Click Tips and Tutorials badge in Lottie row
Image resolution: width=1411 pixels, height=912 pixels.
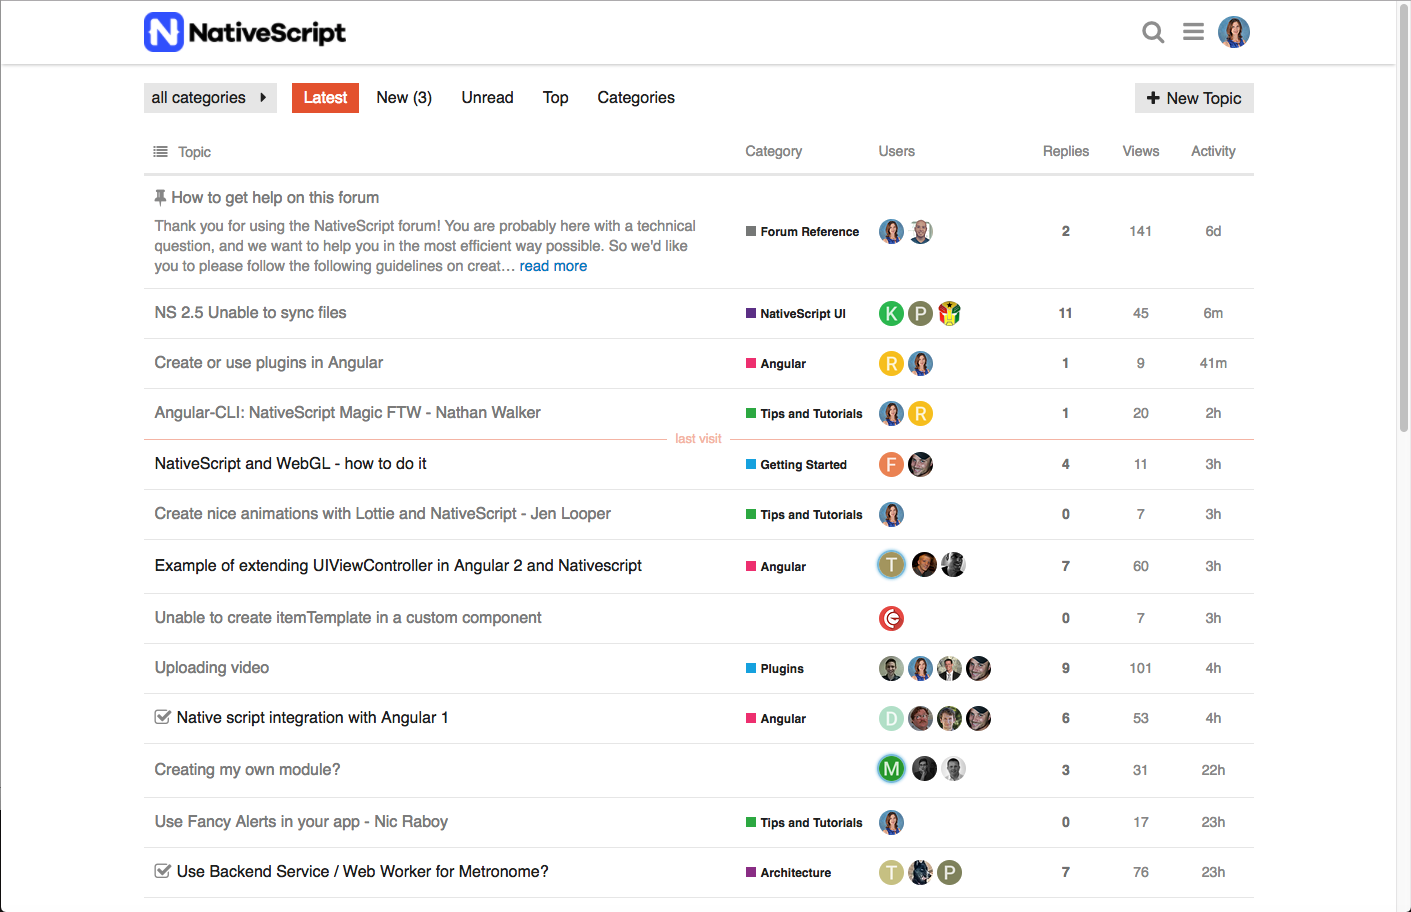[804, 515]
